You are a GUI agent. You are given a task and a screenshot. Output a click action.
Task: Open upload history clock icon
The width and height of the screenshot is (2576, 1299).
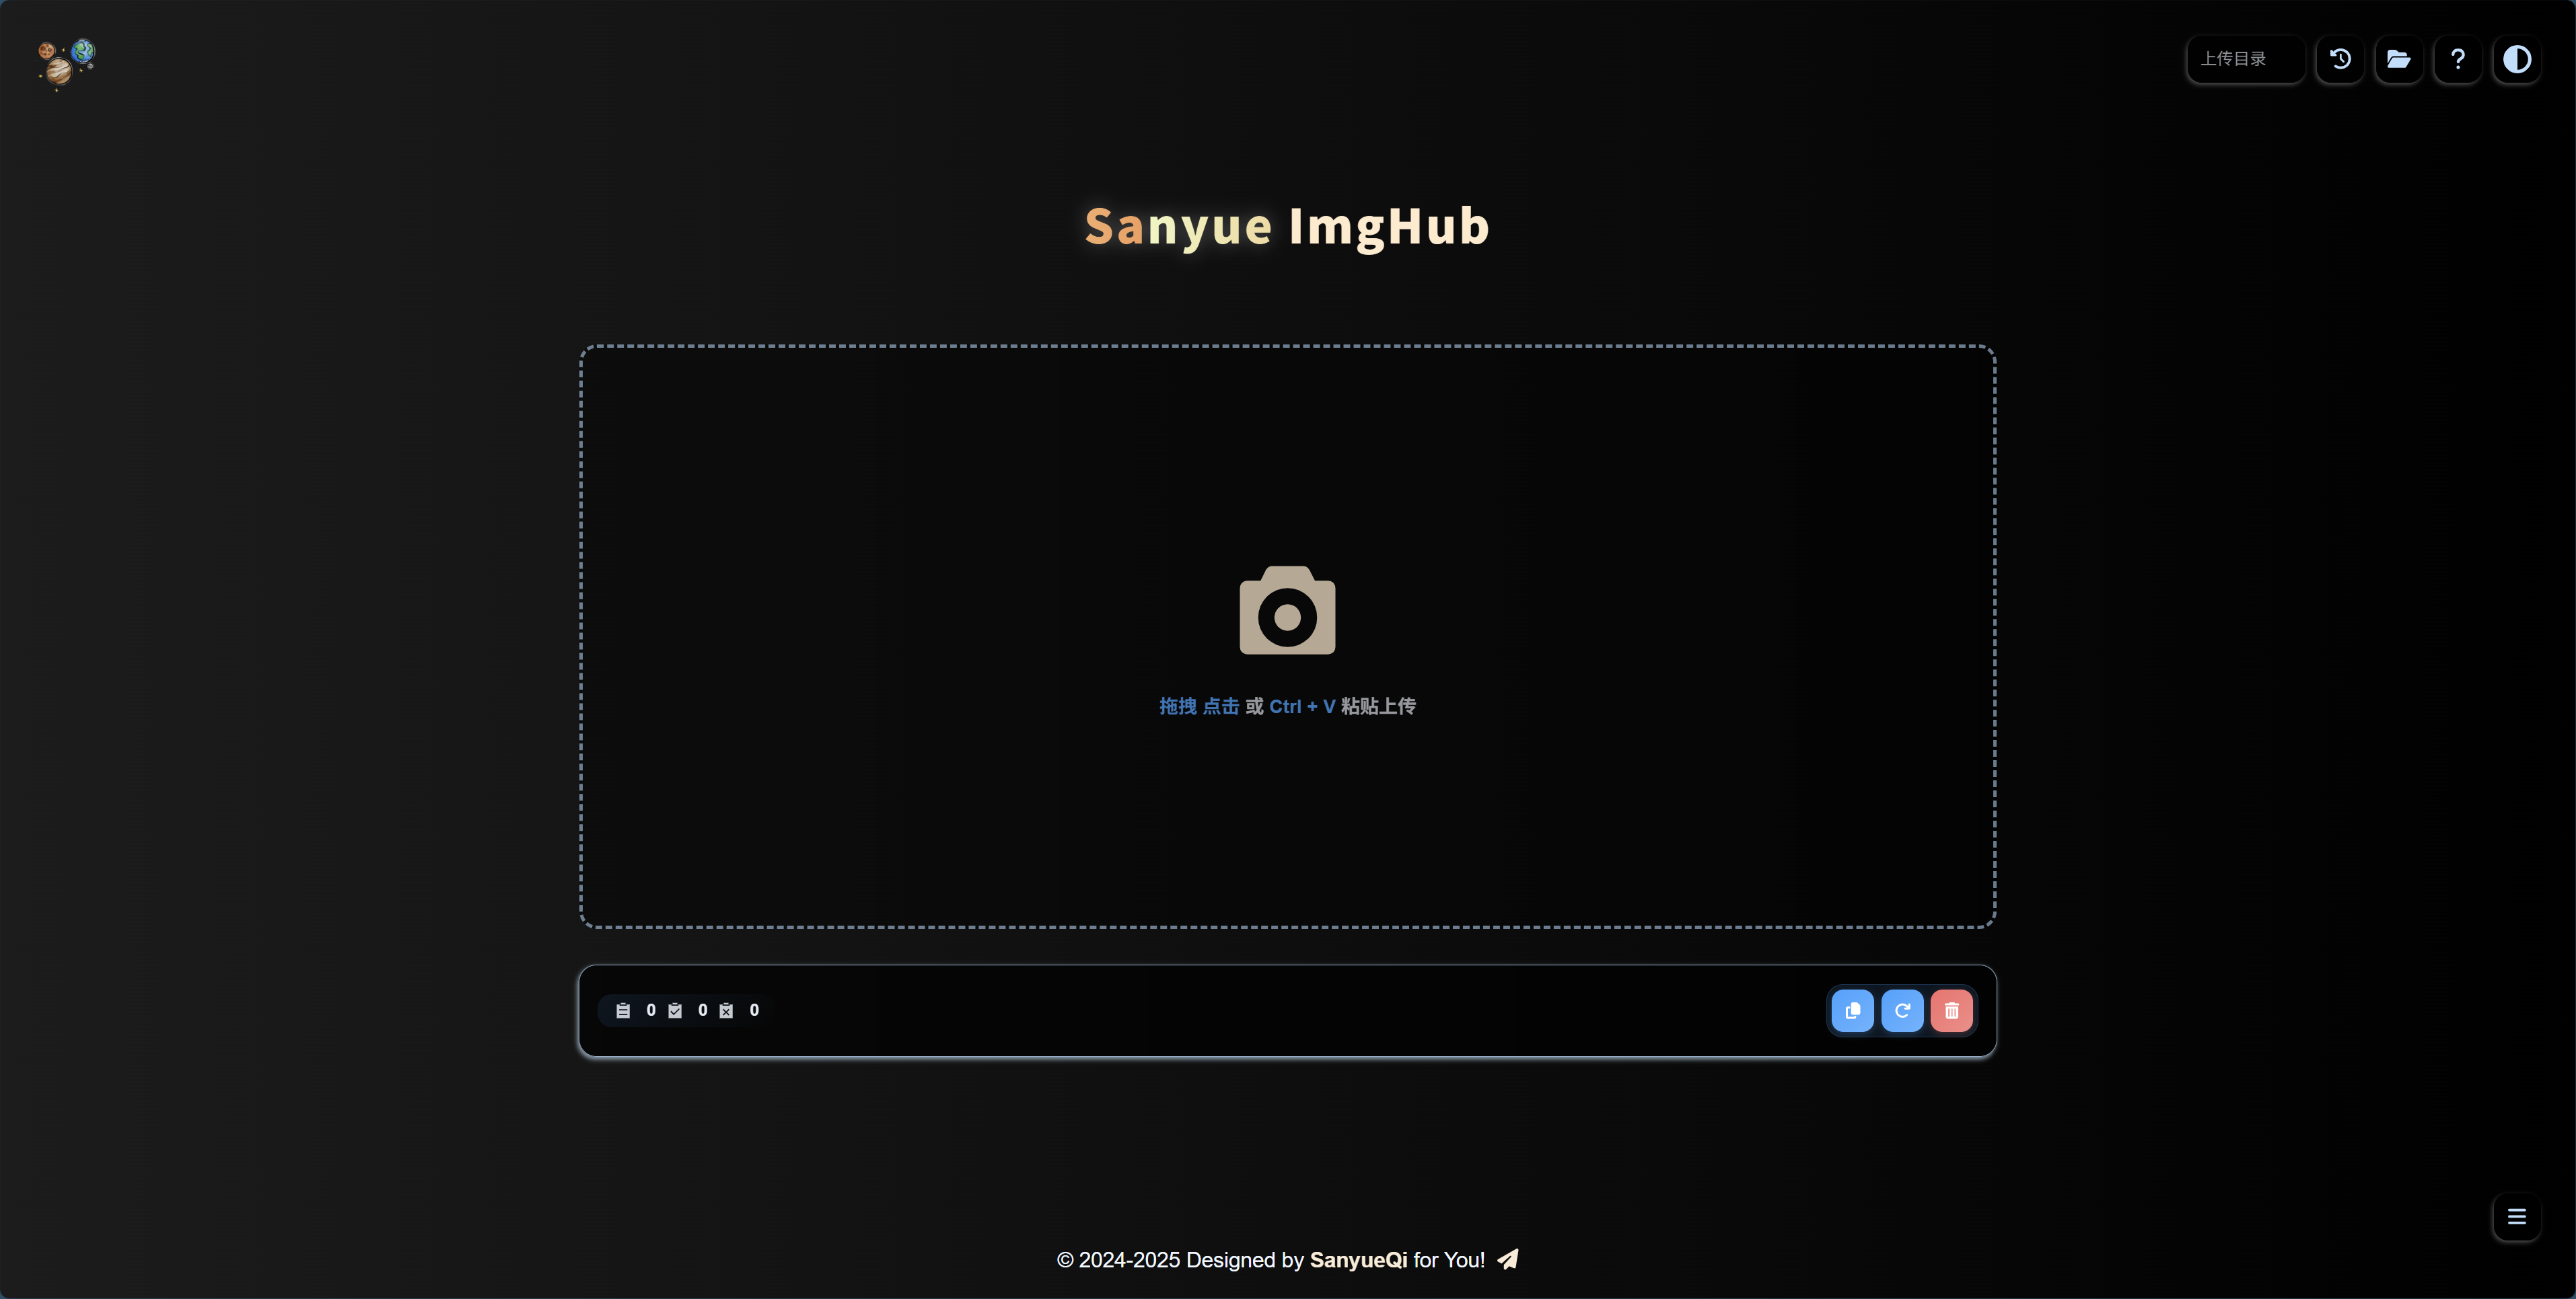pyautogui.click(x=2340, y=59)
